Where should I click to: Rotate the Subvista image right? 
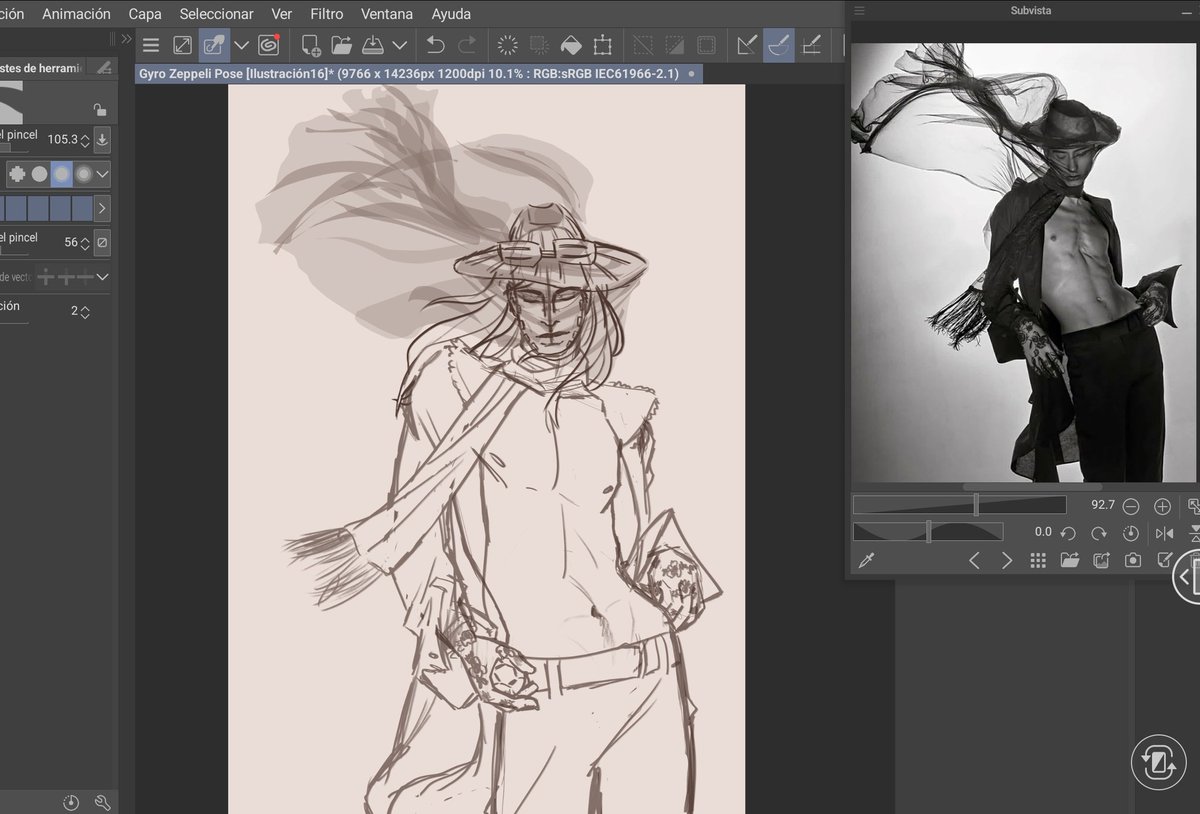click(x=1099, y=533)
